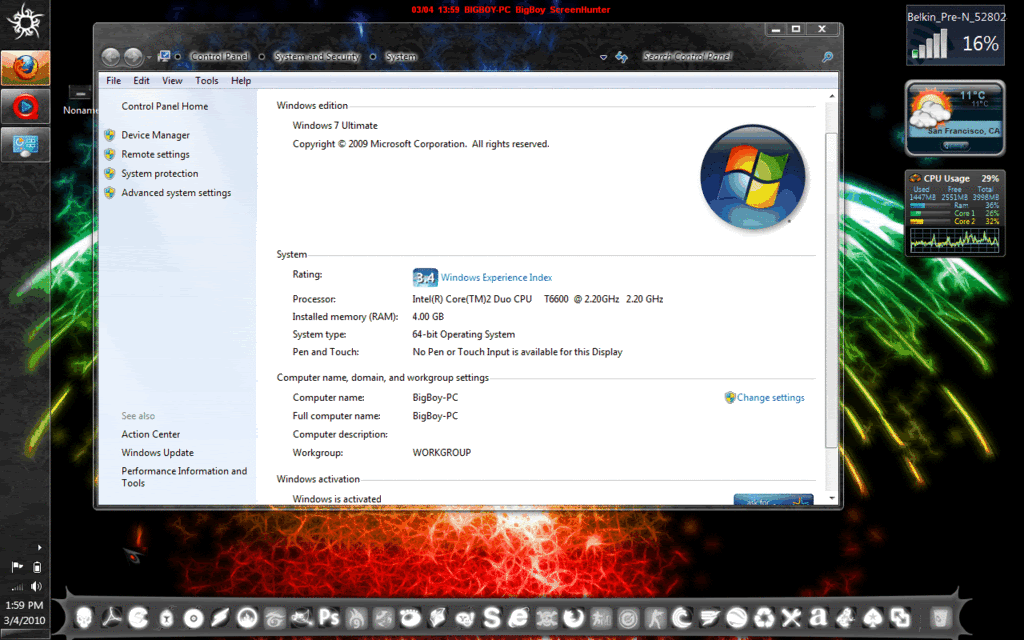Image resolution: width=1024 pixels, height=640 pixels.
Task: Open the flame circle dock icon
Action: [x=247, y=617]
